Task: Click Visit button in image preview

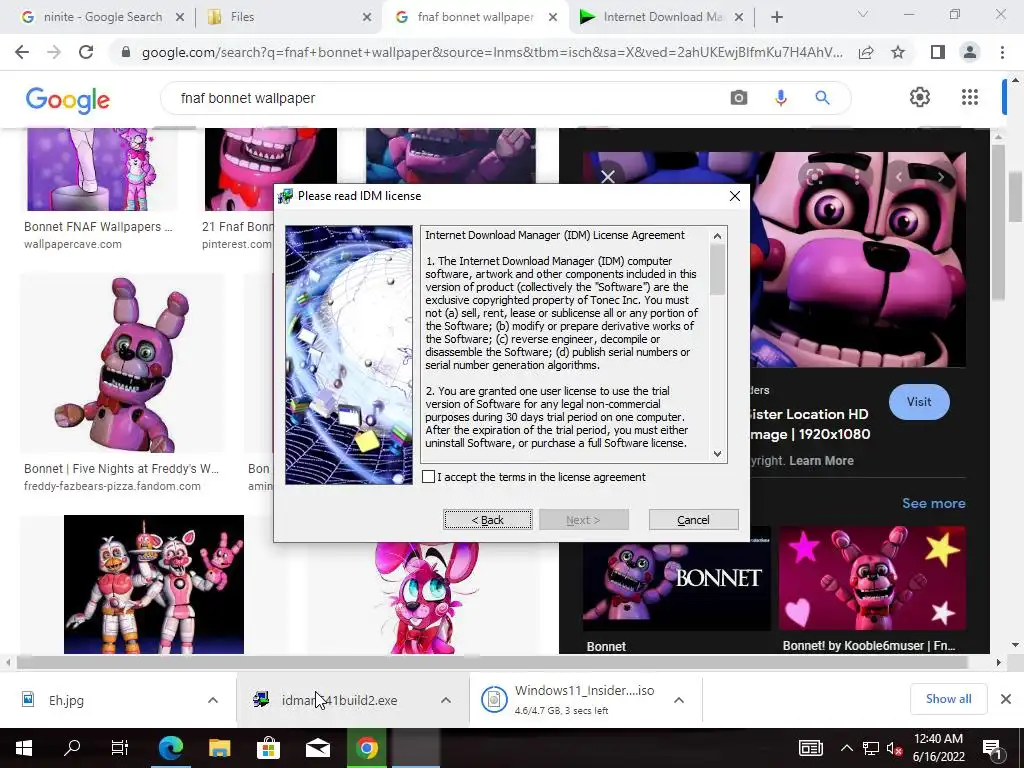Action: [919, 402]
